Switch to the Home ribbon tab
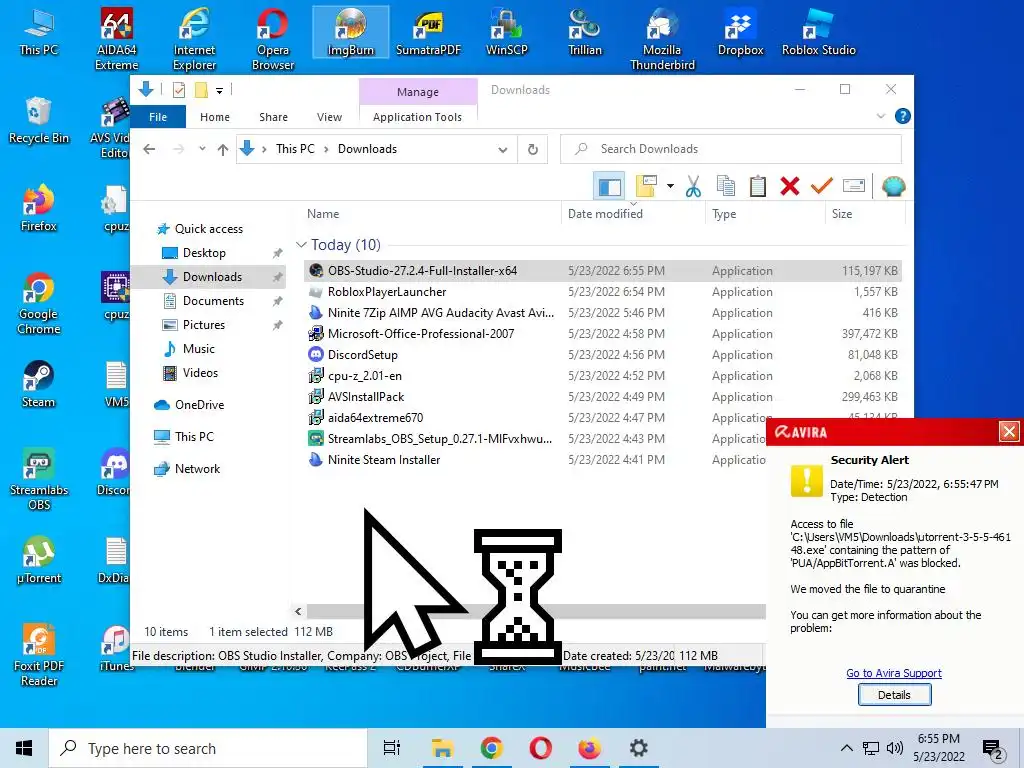This screenshot has height=768, width=1024. 215,117
